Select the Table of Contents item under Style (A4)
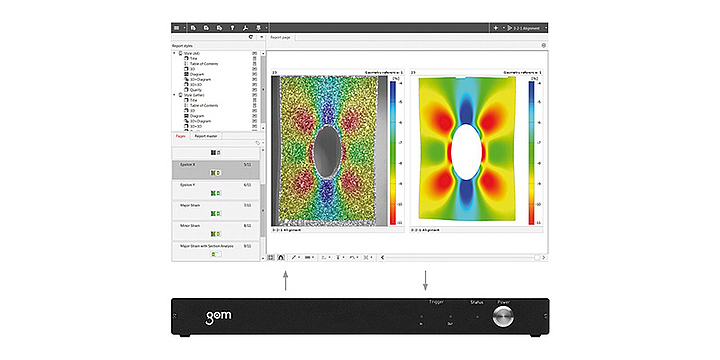This screenshot has width=720, height=360. click(x=204, y=64)
